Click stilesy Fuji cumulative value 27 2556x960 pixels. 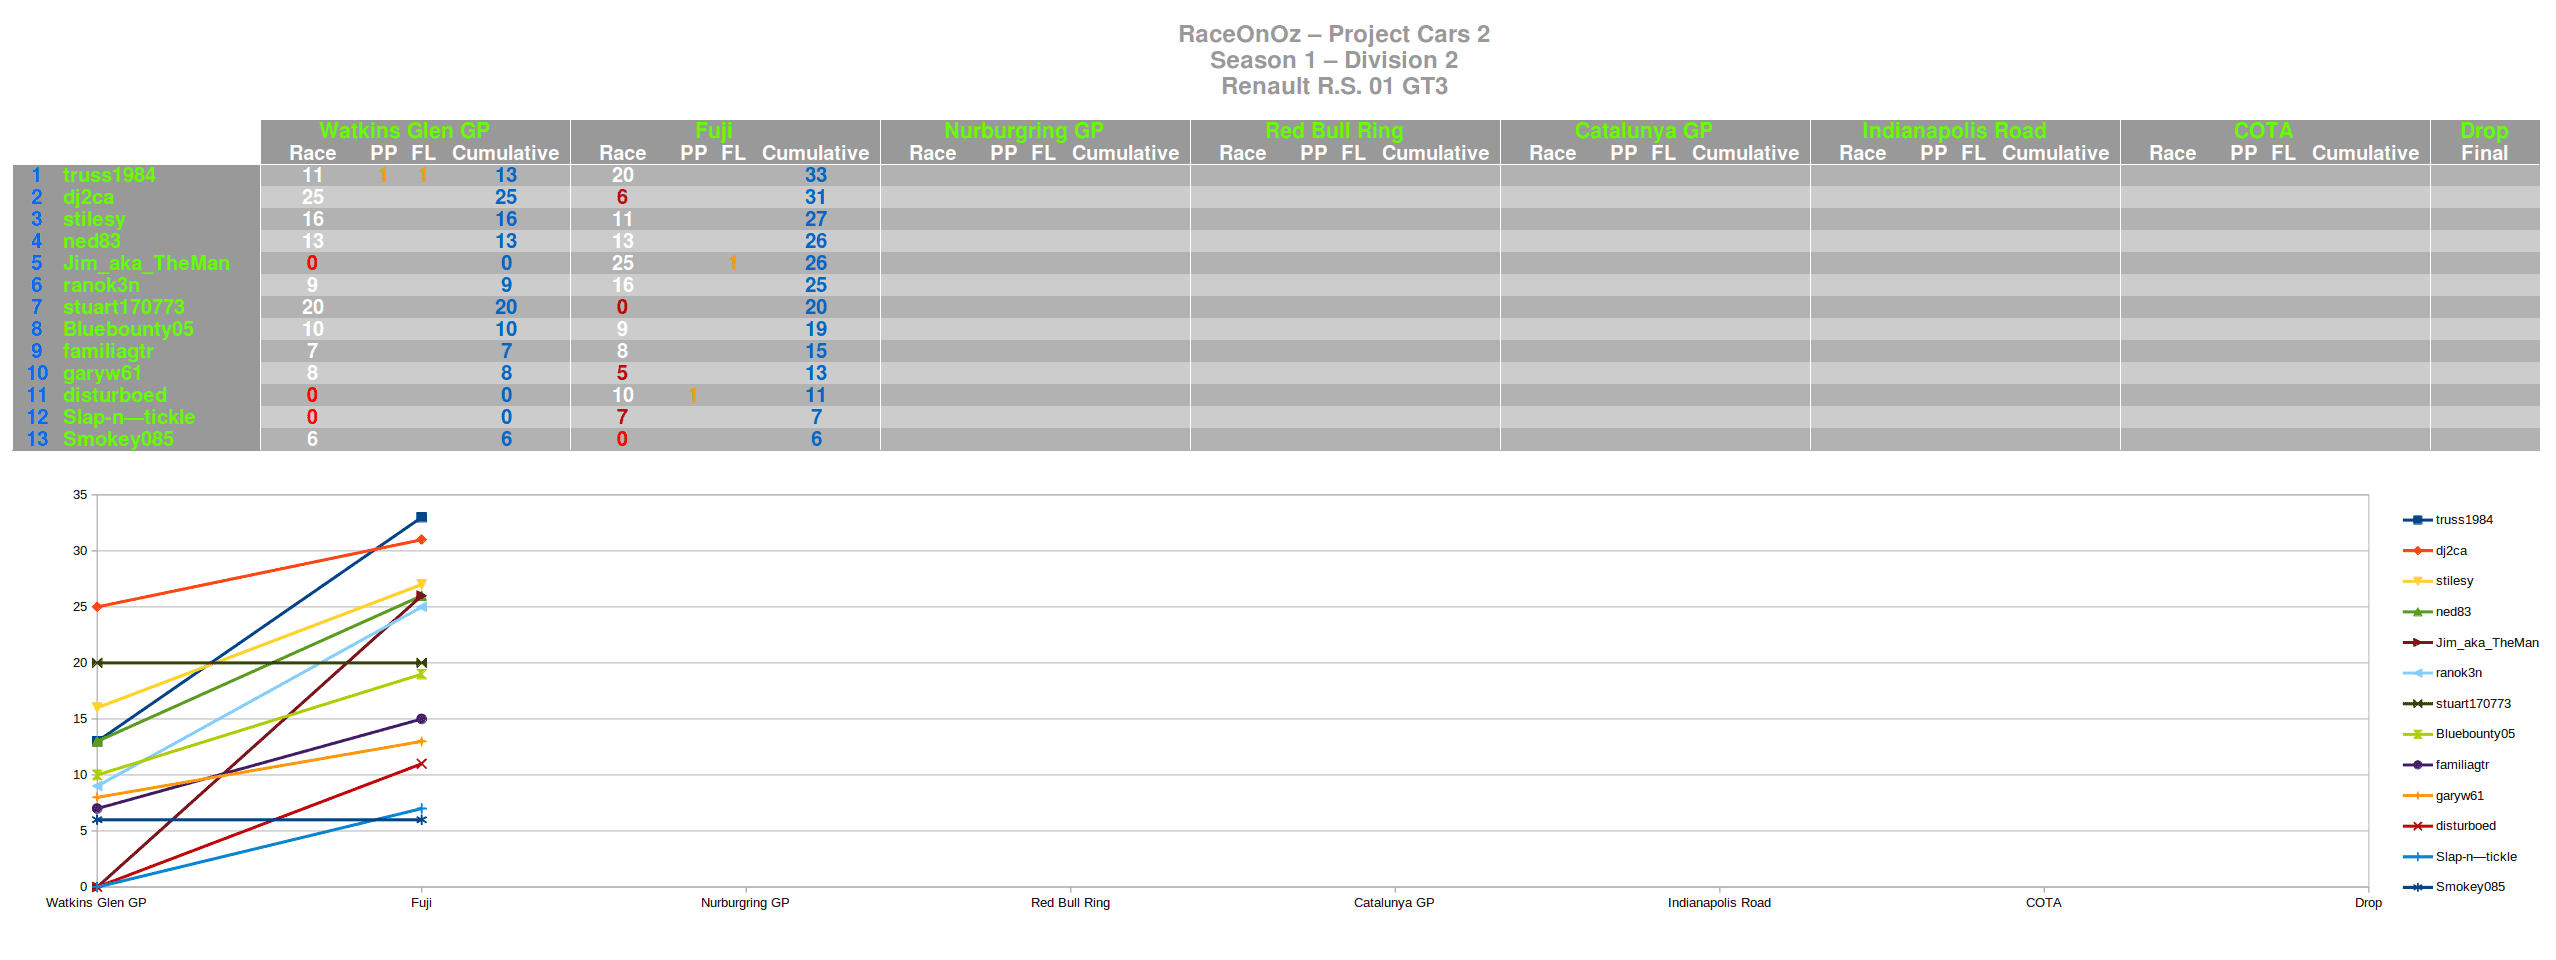tap(816, 219)
